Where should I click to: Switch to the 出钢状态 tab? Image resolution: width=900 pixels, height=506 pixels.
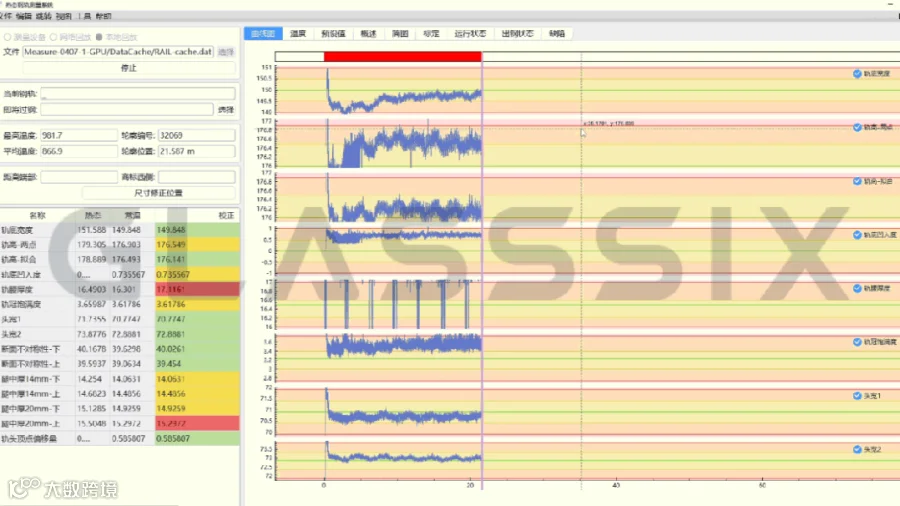[517, 33]
